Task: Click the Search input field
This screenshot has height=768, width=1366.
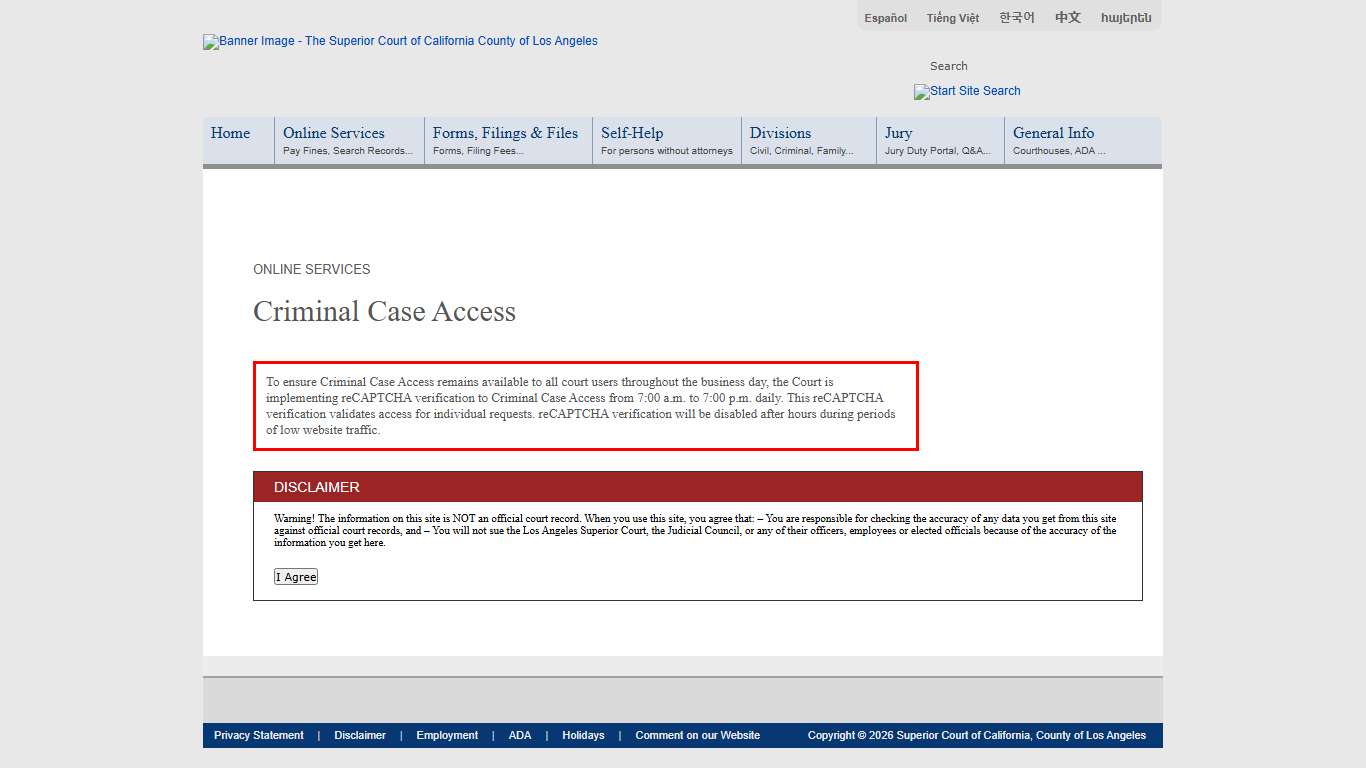Action: click(x=948, y=66)
